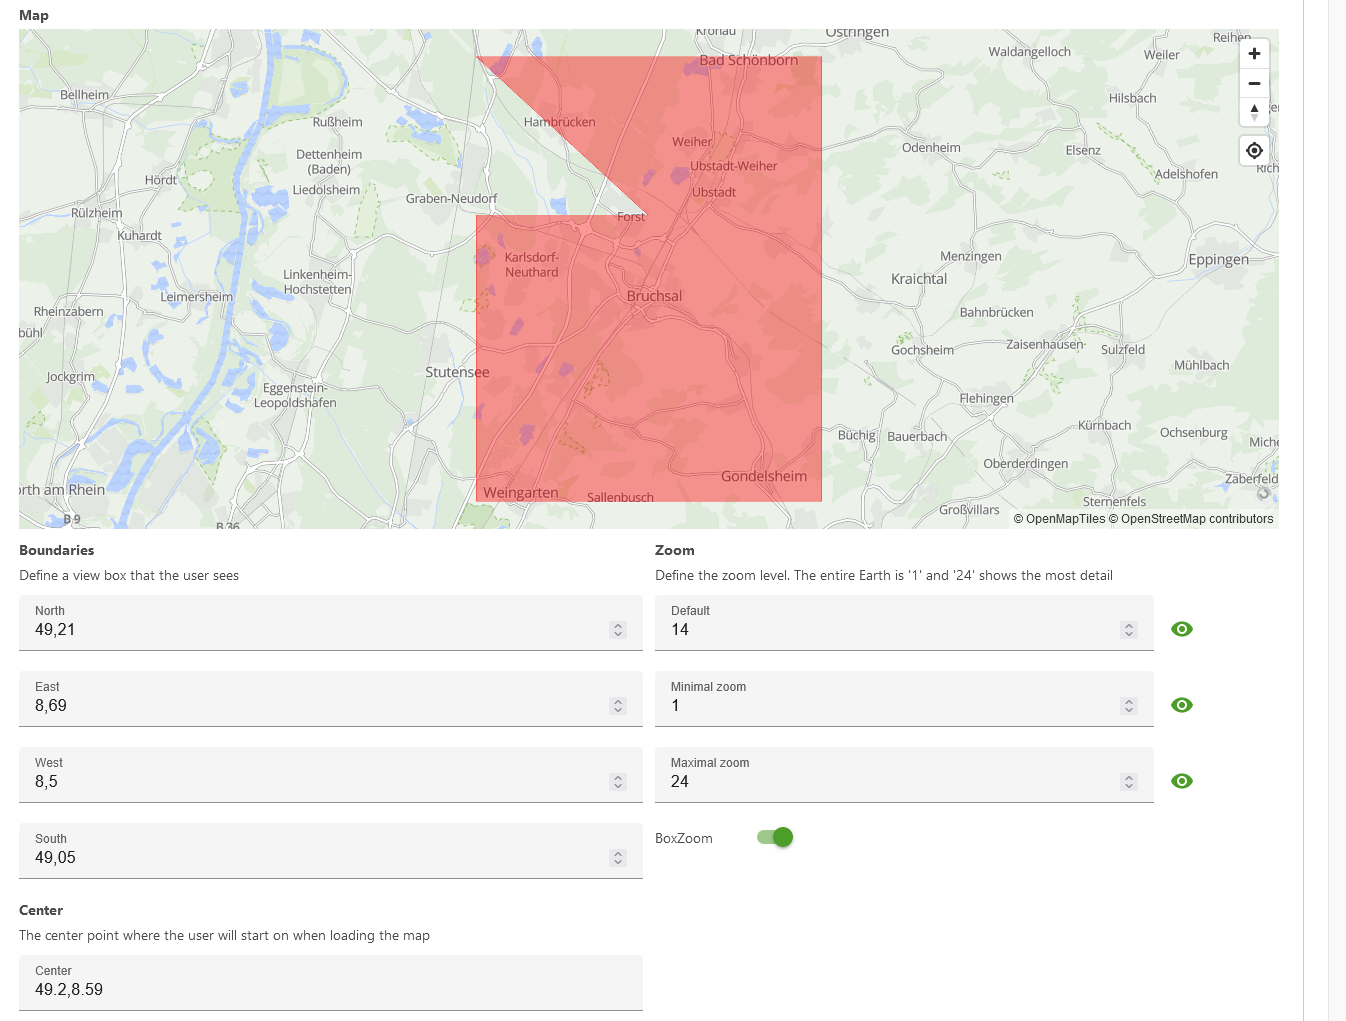Image resolution: width=1346 pixels, height=1021 pixels.
Task: Adjust the East value with its stepper control
Action: [x=618, y=705]
